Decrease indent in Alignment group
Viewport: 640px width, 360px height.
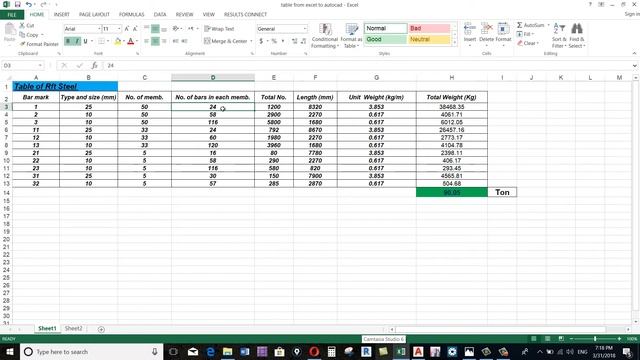176,41
